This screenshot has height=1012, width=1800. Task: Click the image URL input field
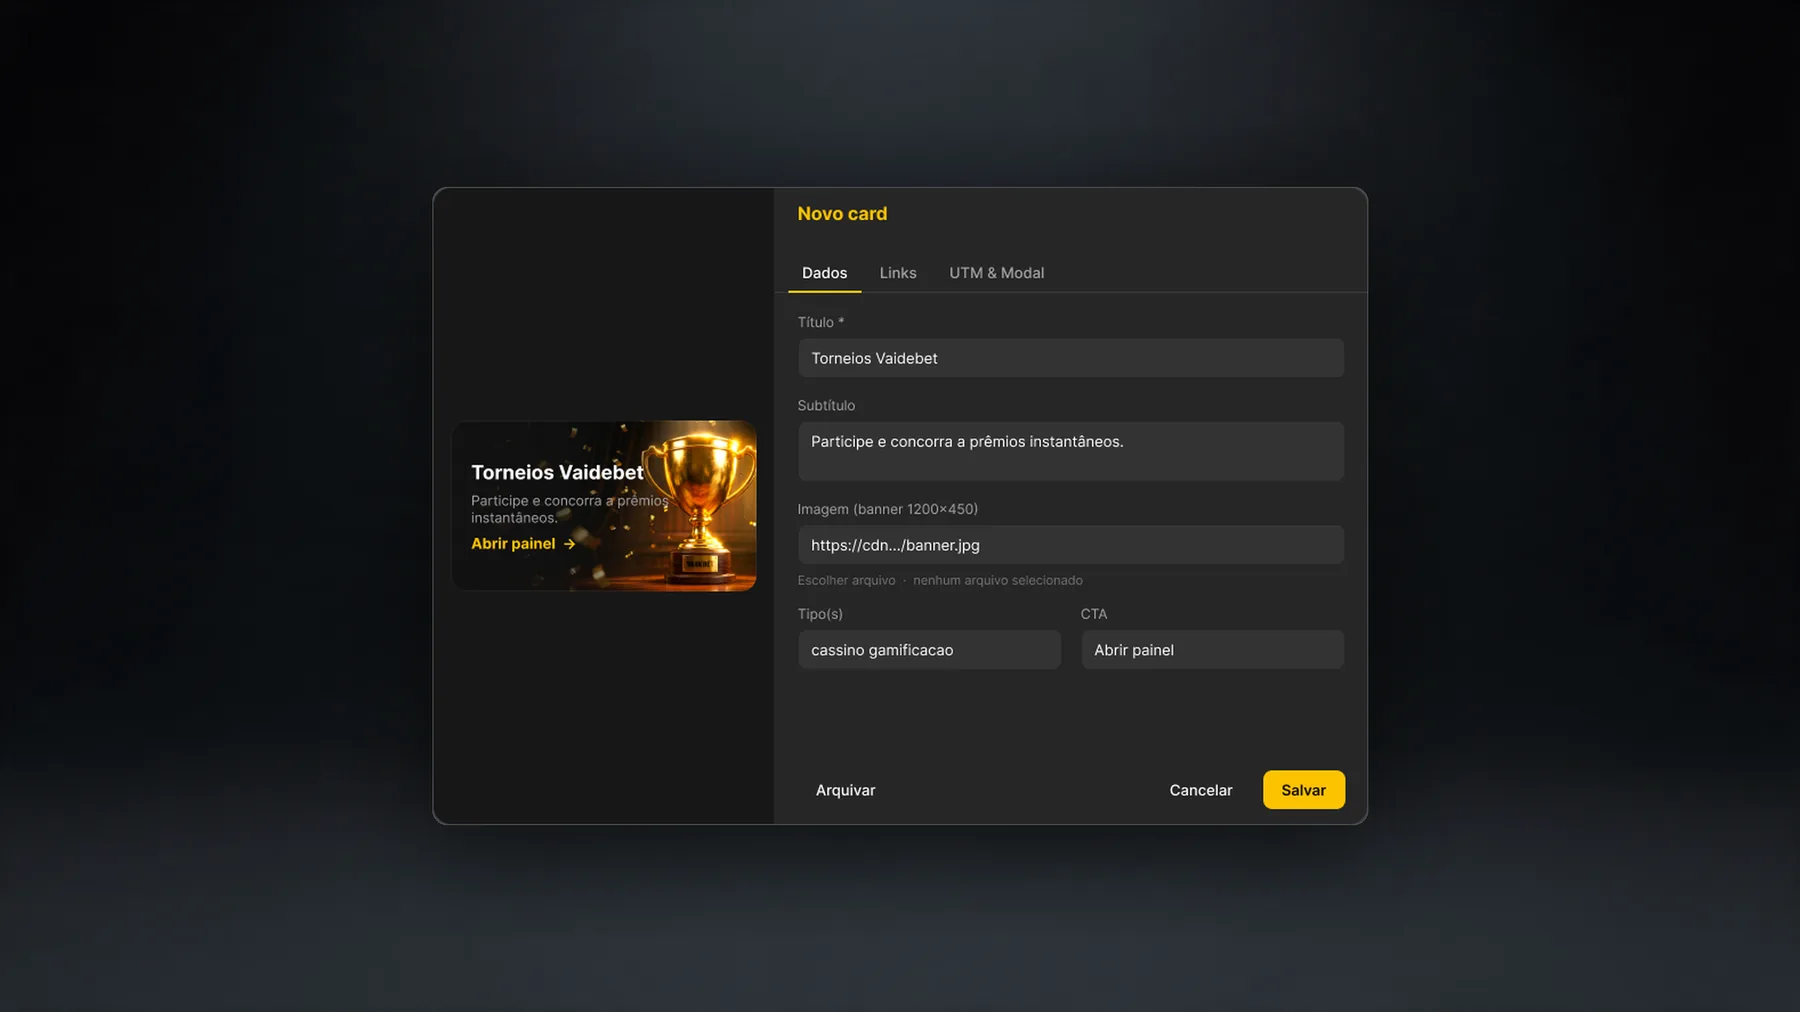[1070, 545]
